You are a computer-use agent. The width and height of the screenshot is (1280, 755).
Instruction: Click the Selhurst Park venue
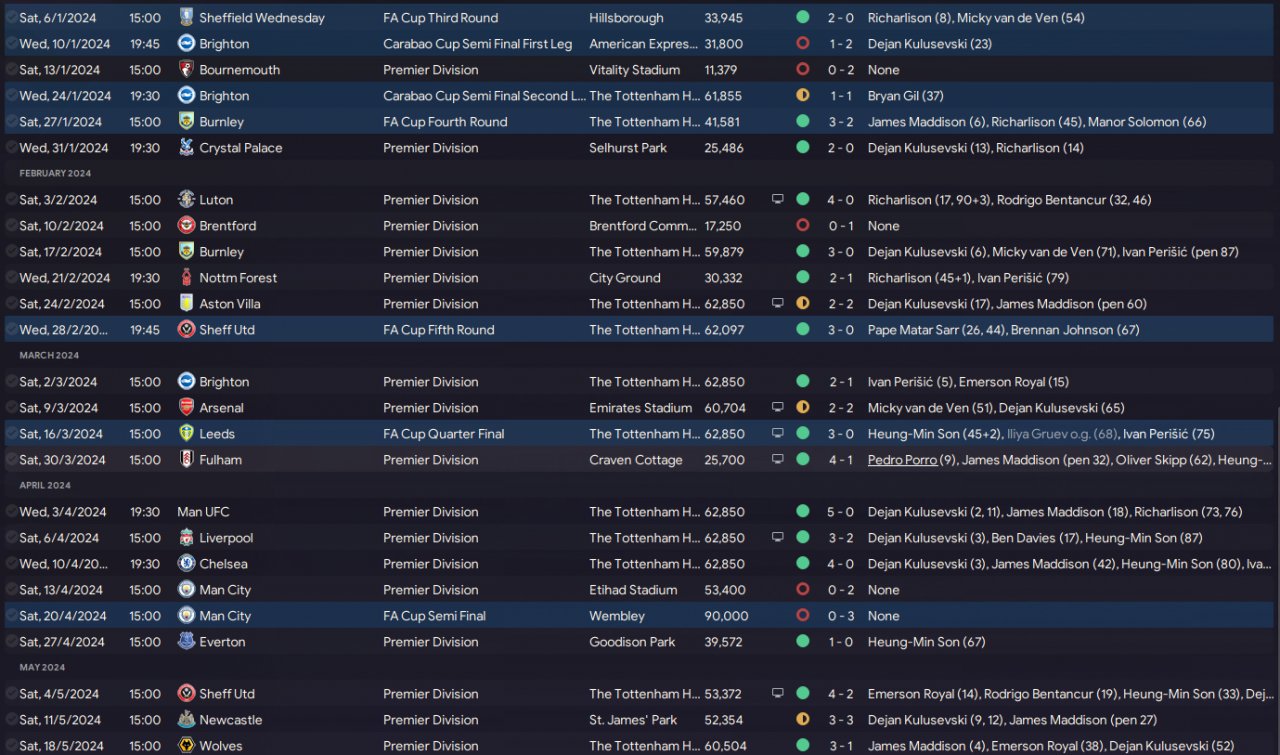coord(630,148)
